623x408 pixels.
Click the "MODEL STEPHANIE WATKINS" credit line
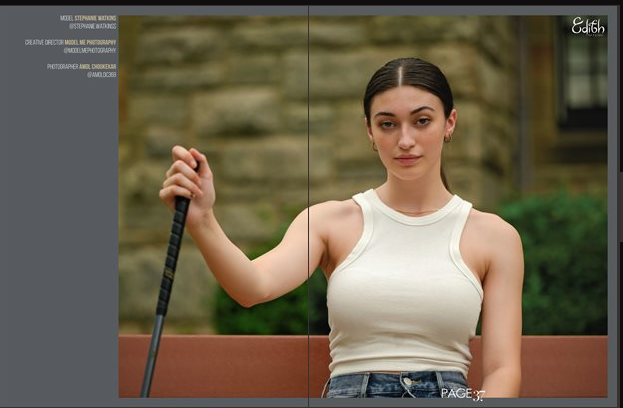pos(88,18)
